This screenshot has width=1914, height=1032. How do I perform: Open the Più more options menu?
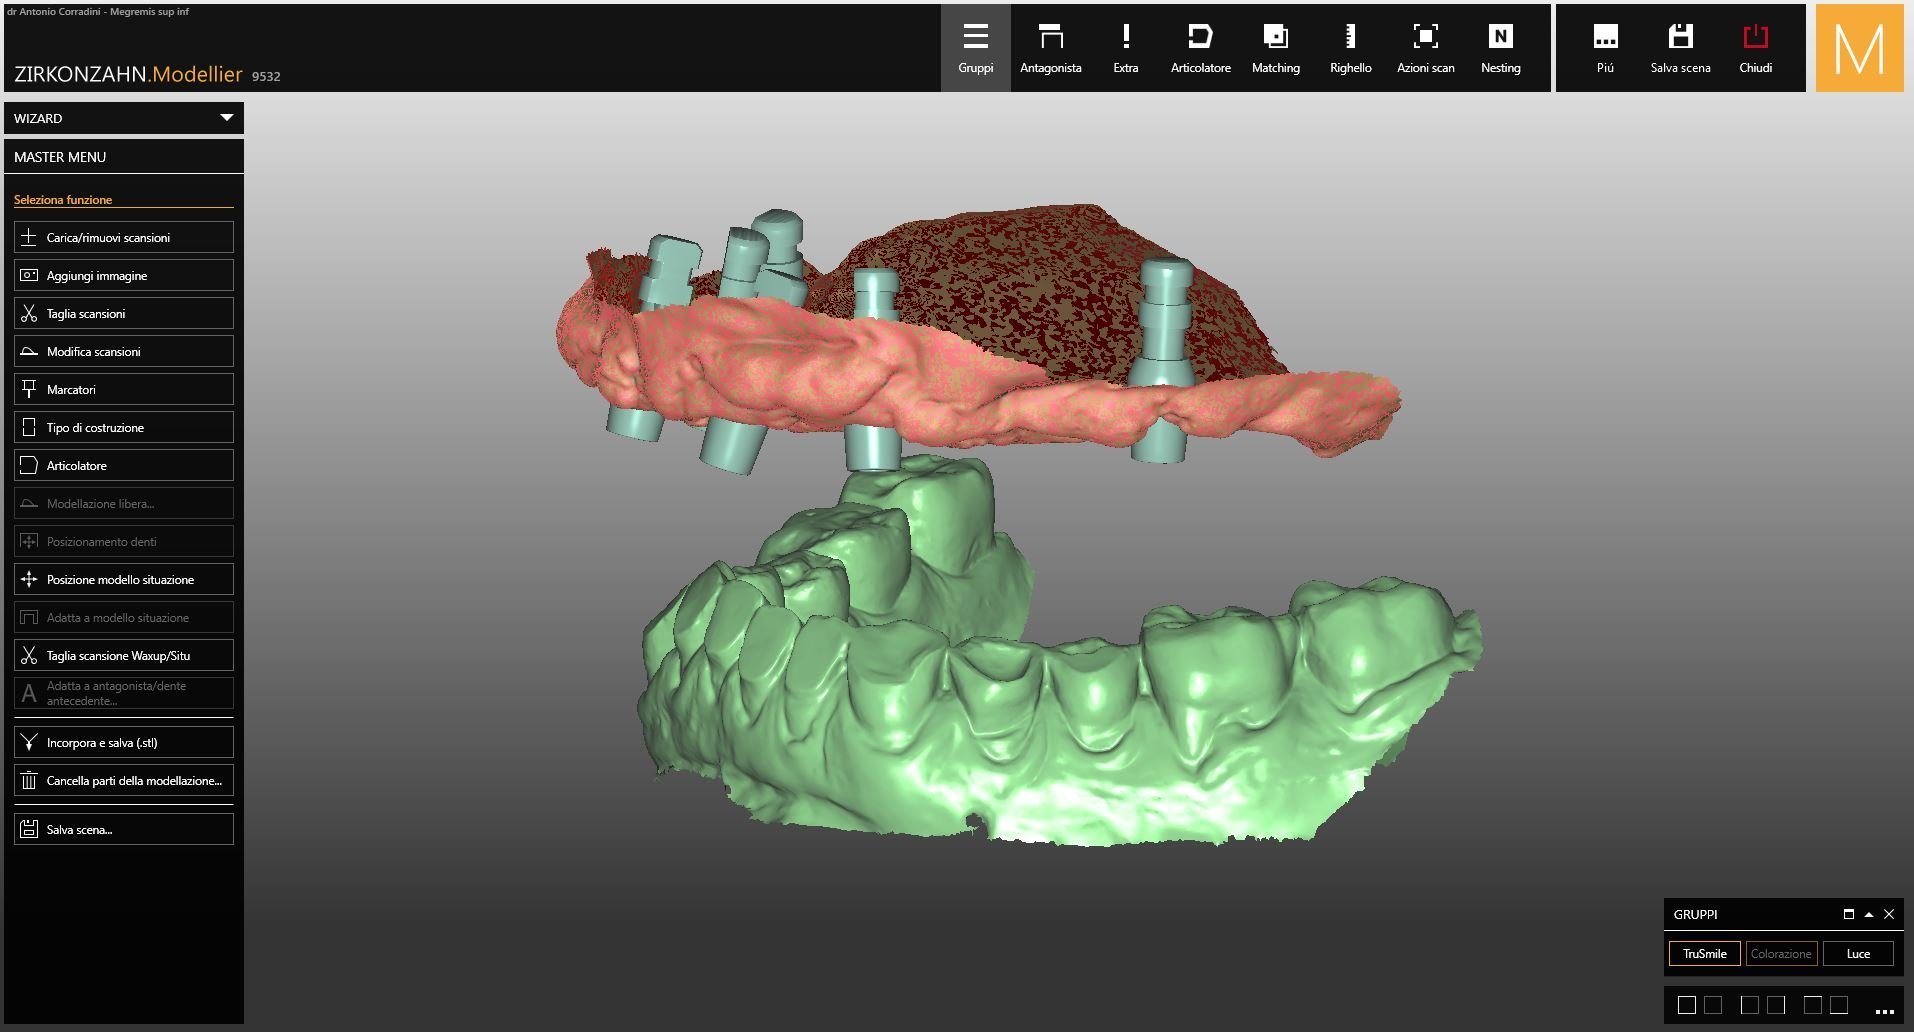(1605, 48)
